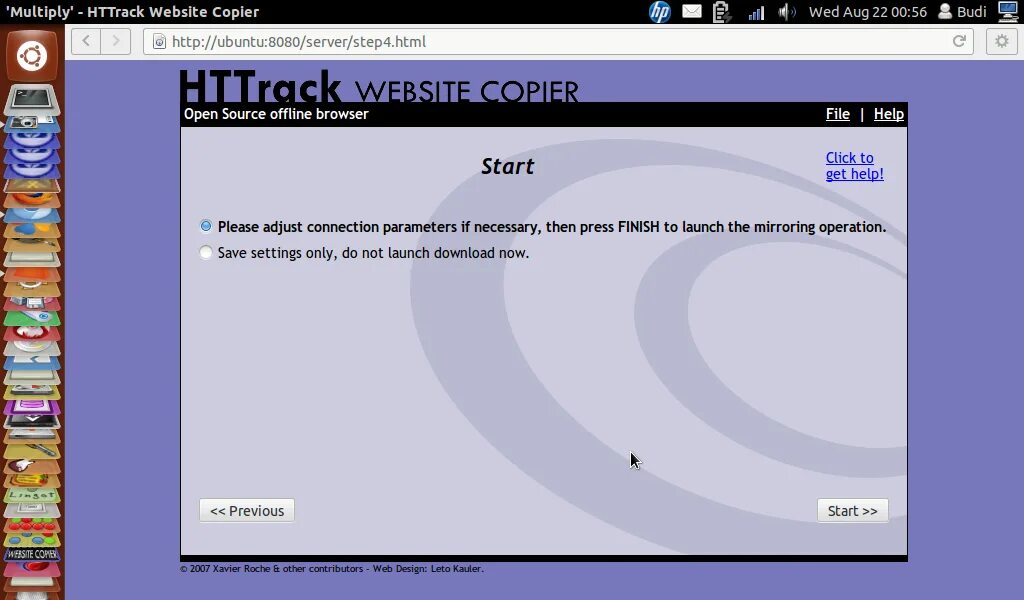Open the sound volume indicator
The height and width of the screenshot is (600, 1024).
[787, 12]
